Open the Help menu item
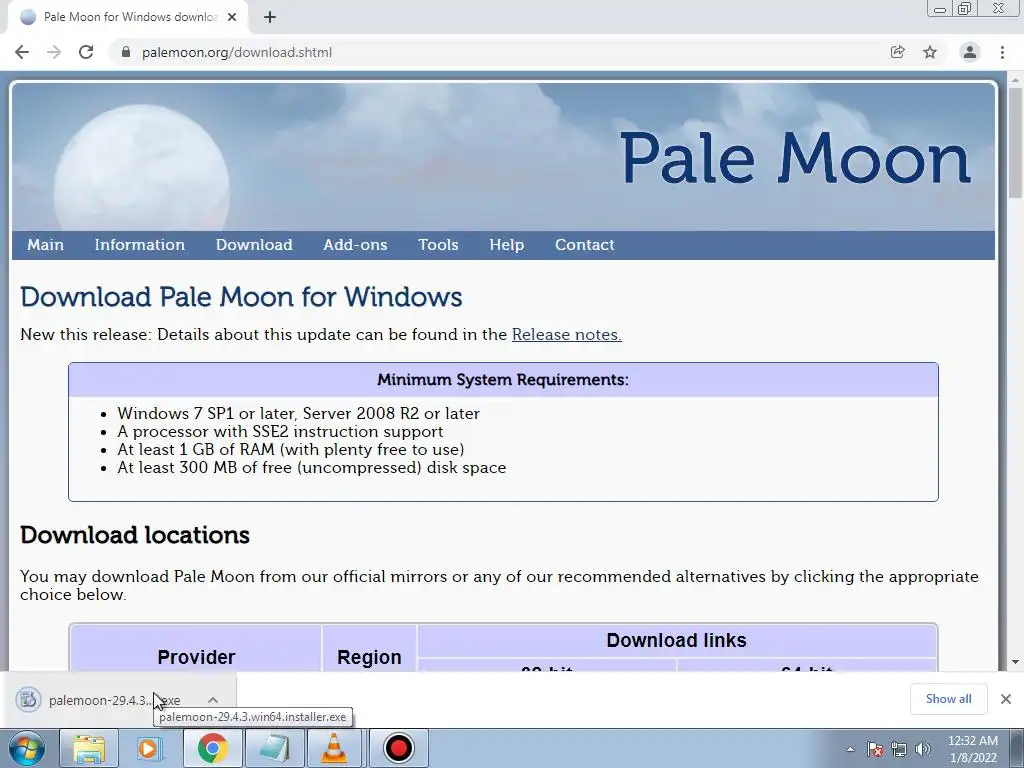 click(507, 245)
